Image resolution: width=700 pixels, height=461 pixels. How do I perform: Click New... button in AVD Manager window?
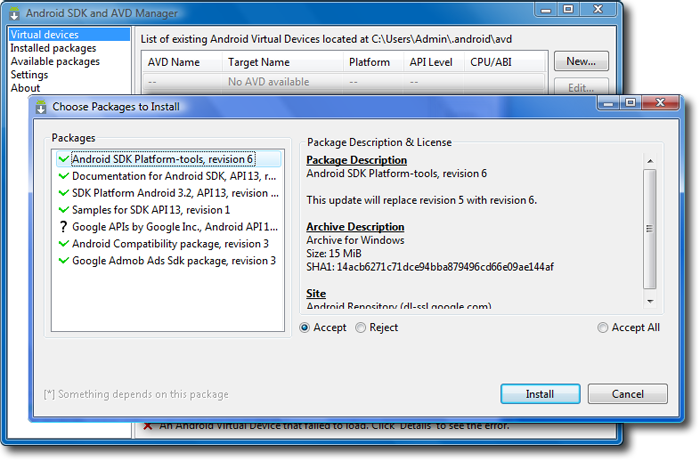coord(581,61)
